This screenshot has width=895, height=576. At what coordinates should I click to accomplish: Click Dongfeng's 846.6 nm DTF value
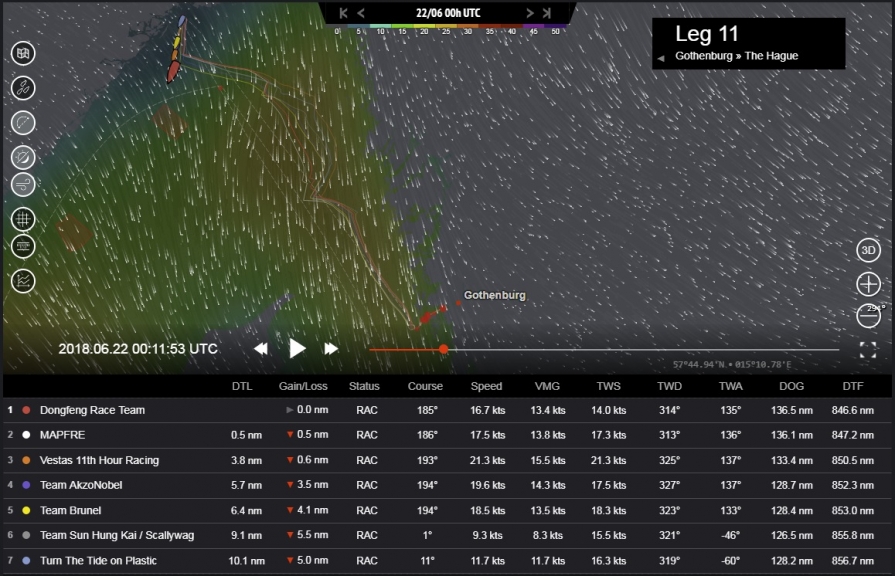[x=853, y=410]
